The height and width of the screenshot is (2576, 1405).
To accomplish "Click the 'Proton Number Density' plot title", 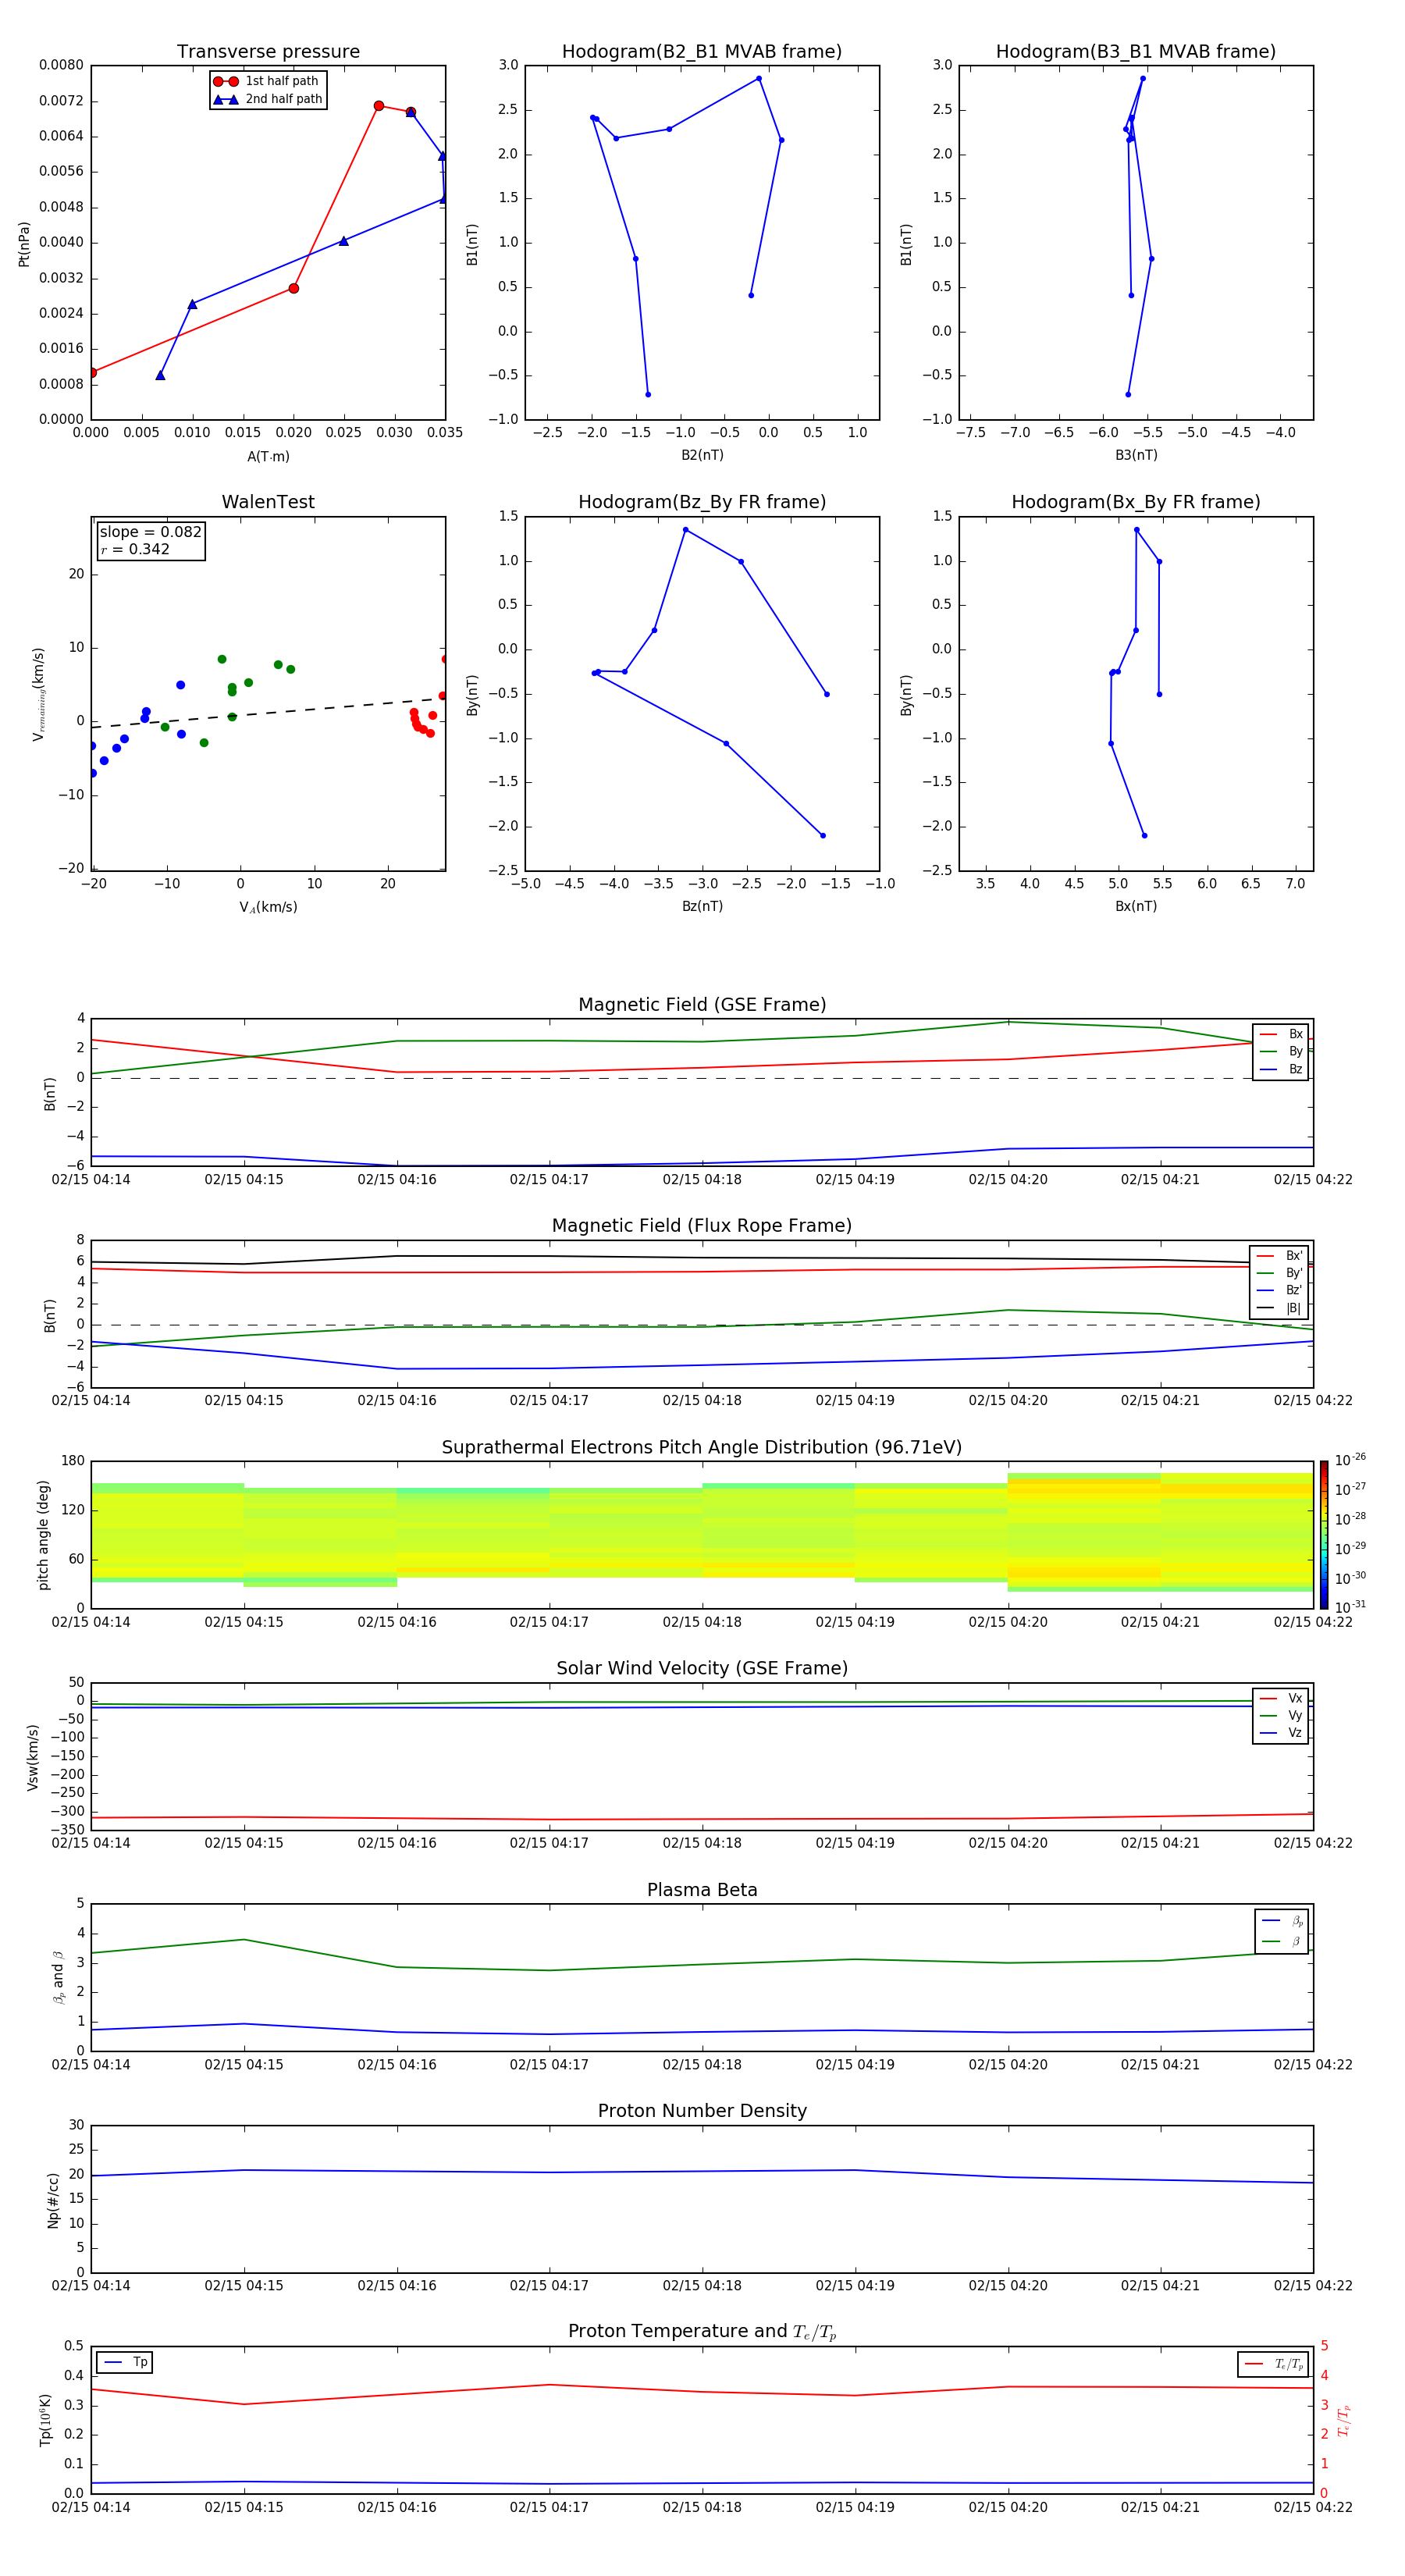I will pos(702,2111).
